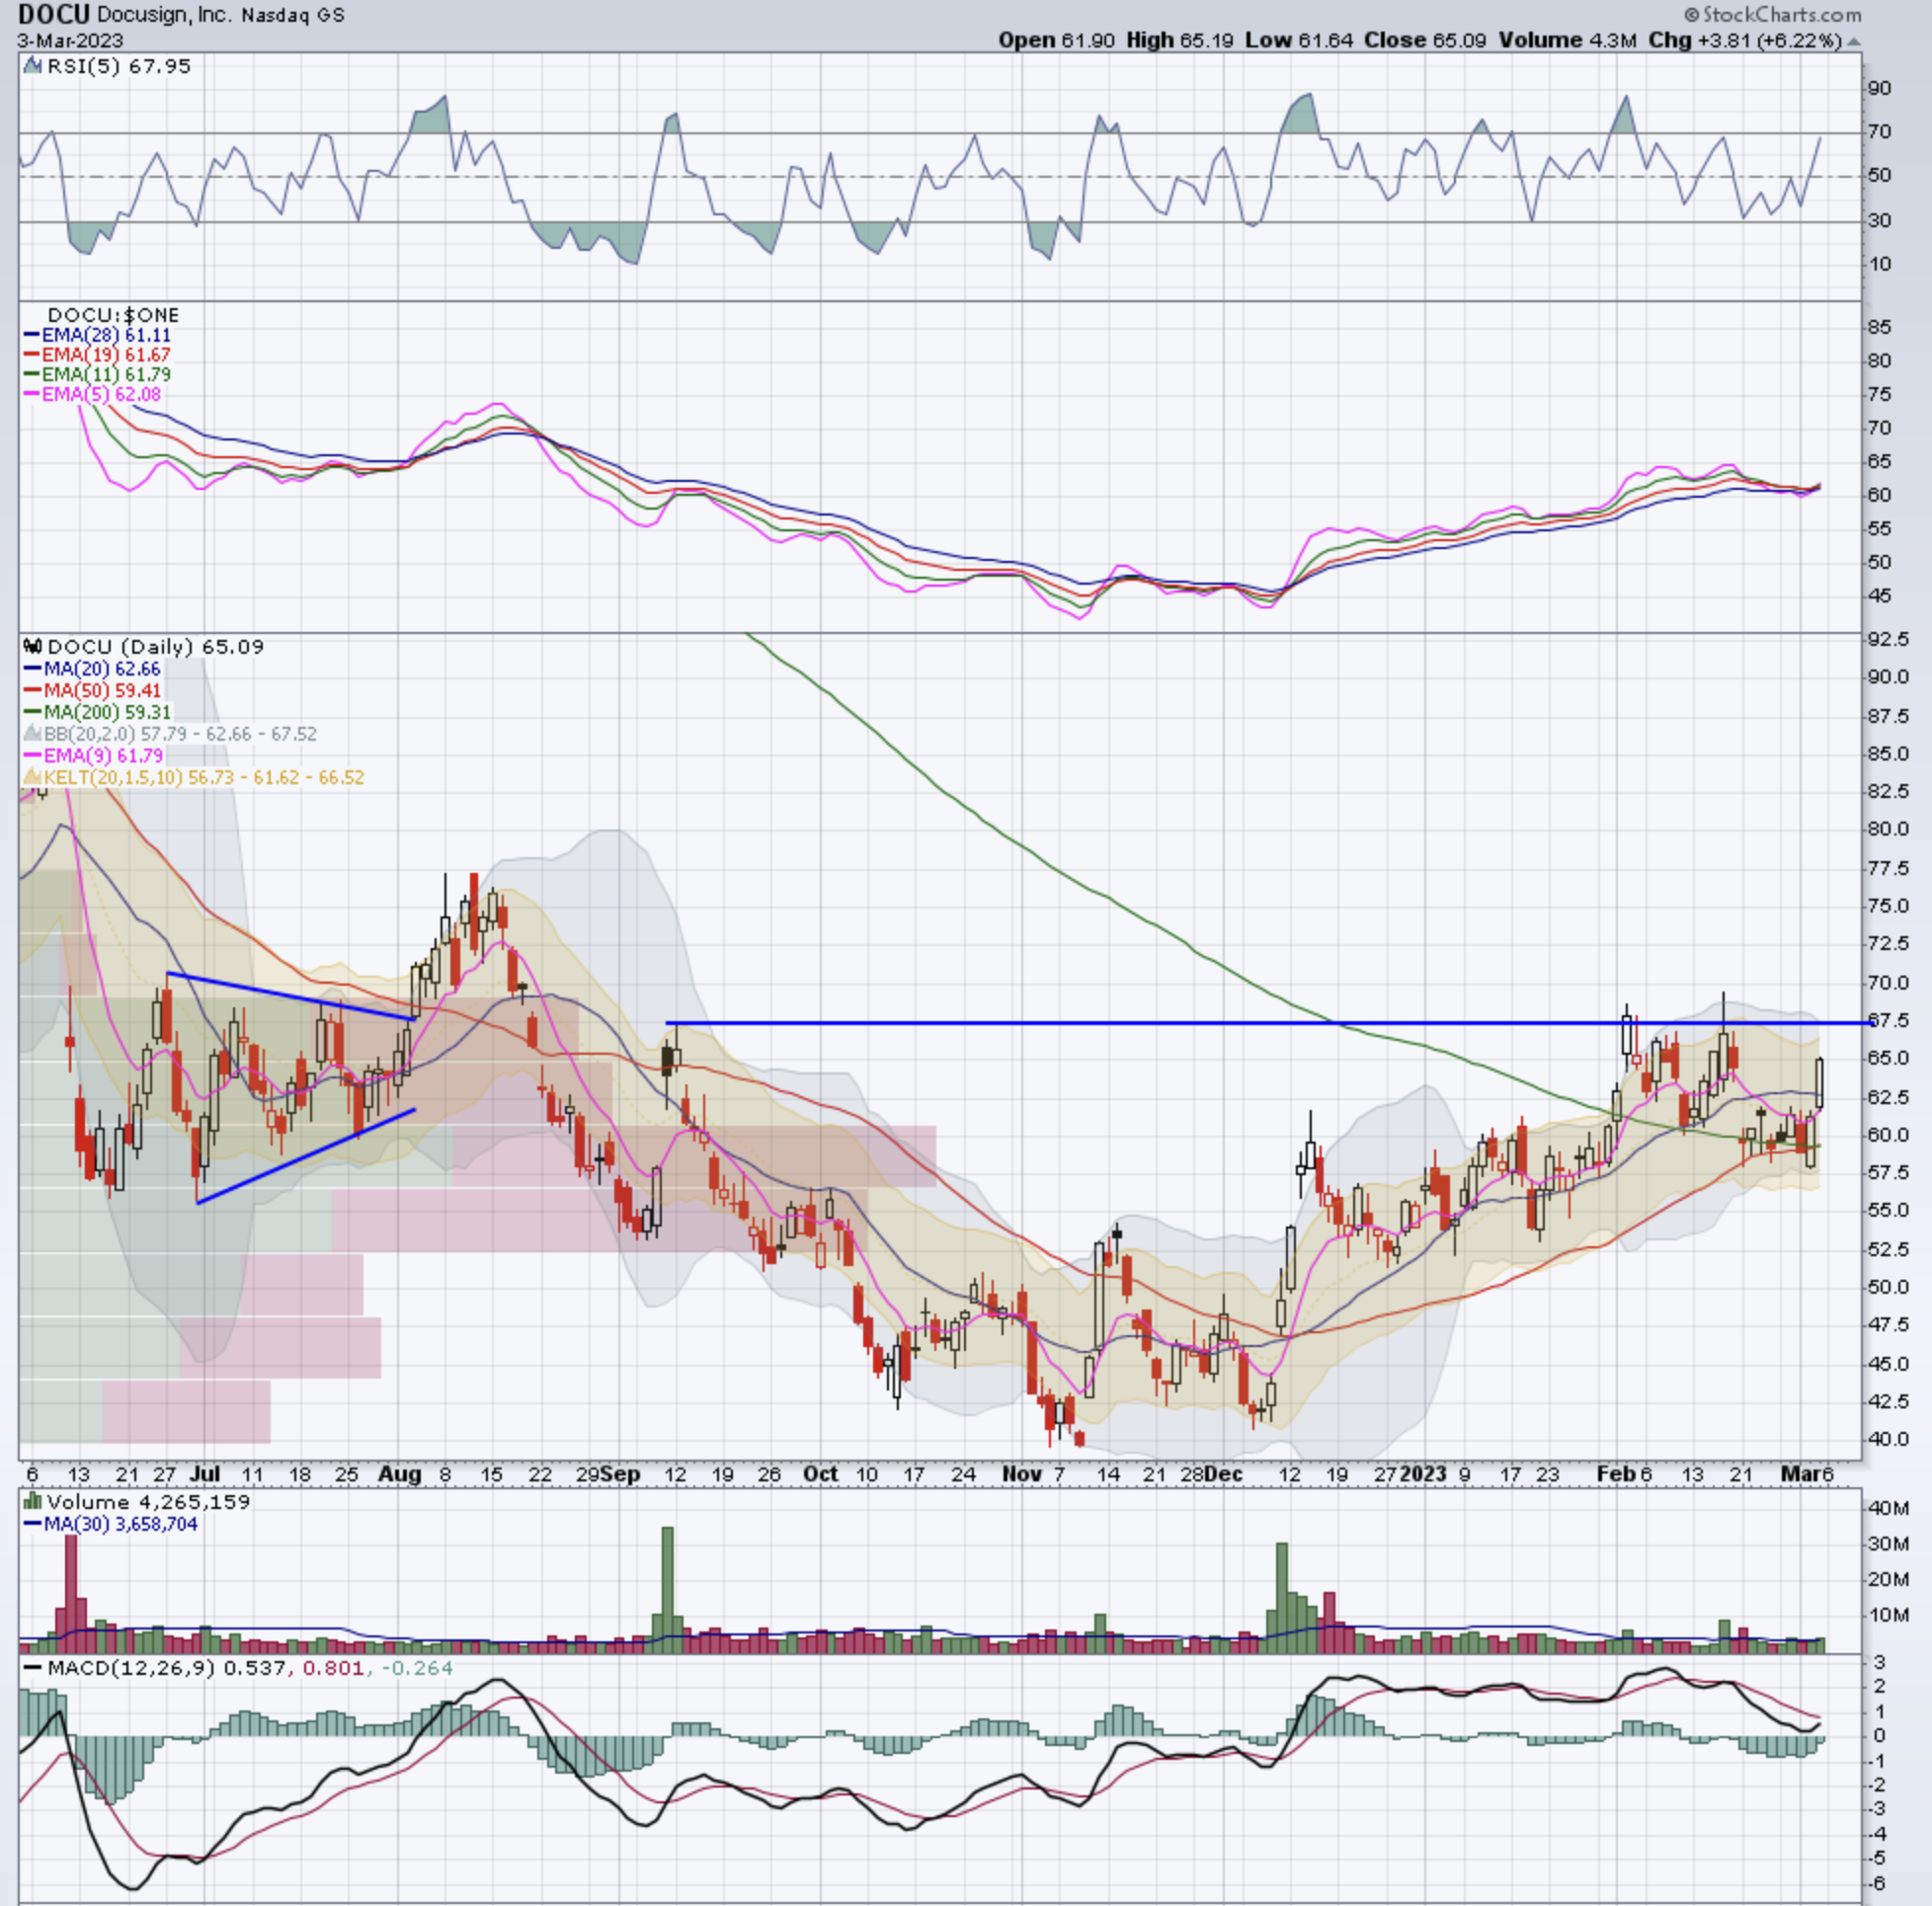Click the Chg +3.81 (+6.22%) value
The width and height of the screenshot is (1932, 1906).
(1745, 41)
